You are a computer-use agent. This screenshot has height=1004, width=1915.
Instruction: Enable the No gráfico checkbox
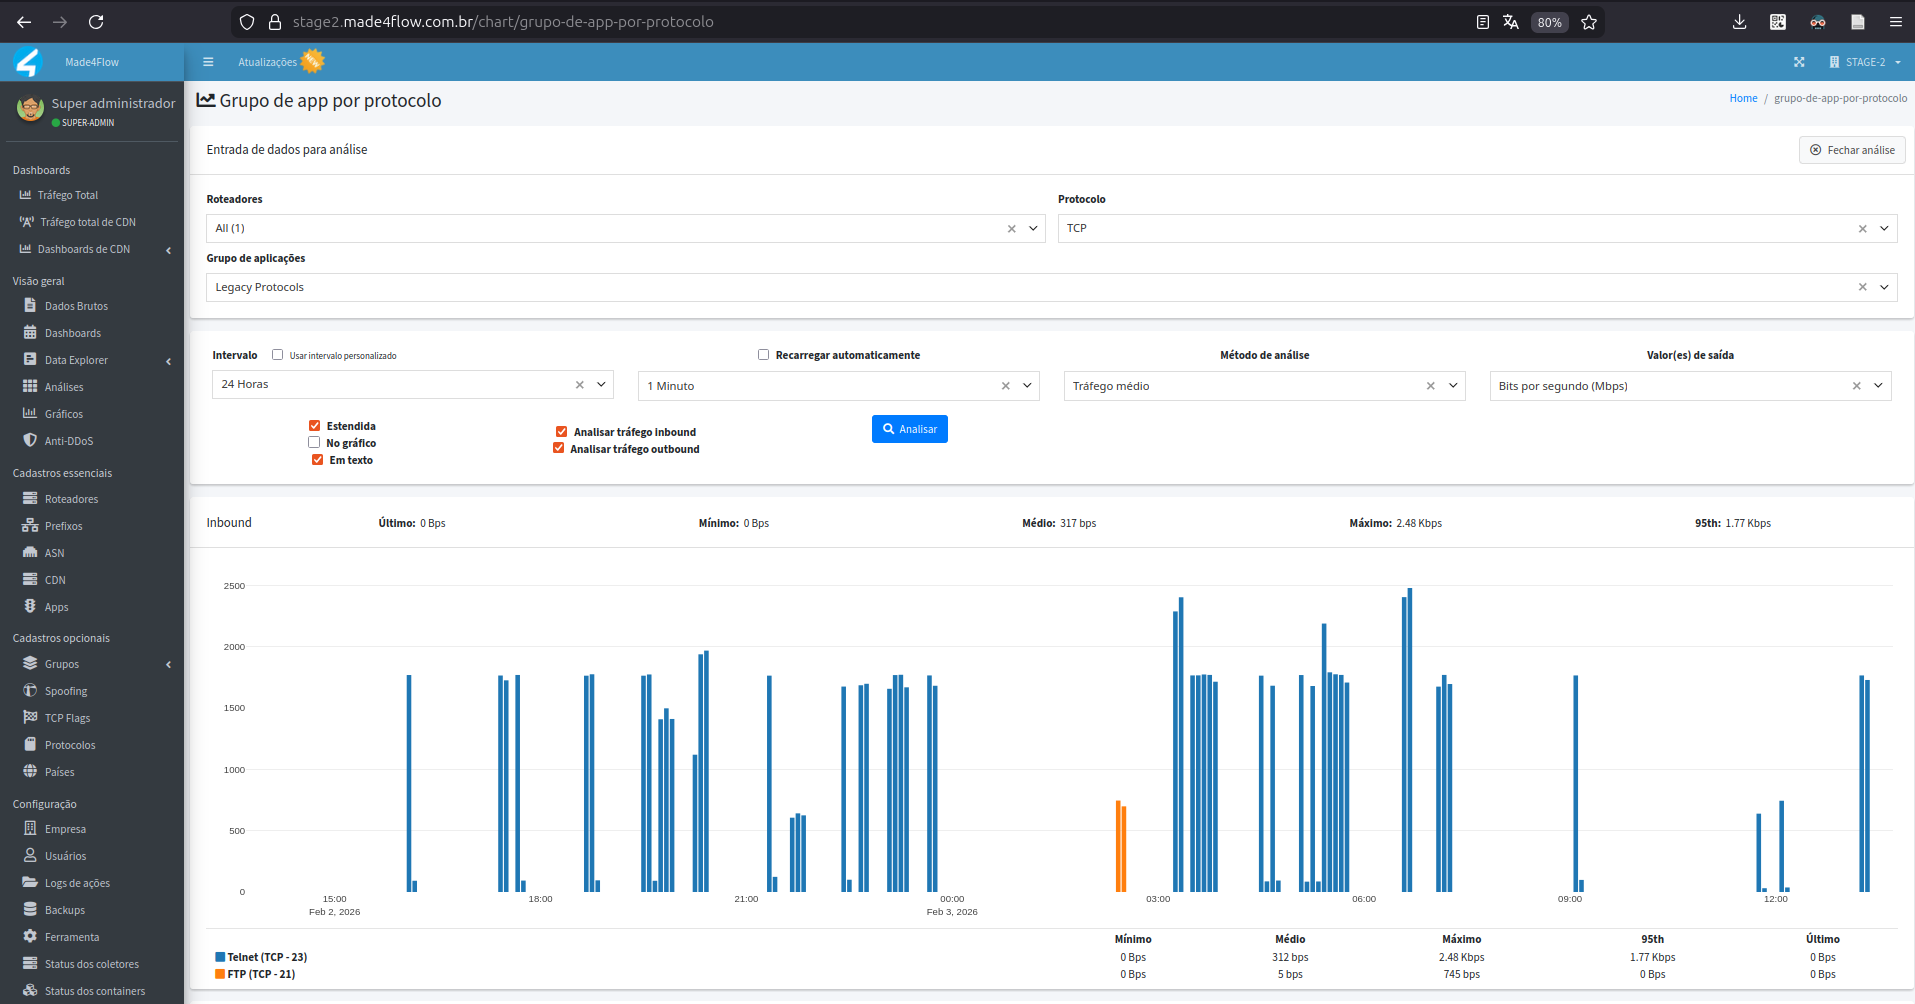coord(313,442)
